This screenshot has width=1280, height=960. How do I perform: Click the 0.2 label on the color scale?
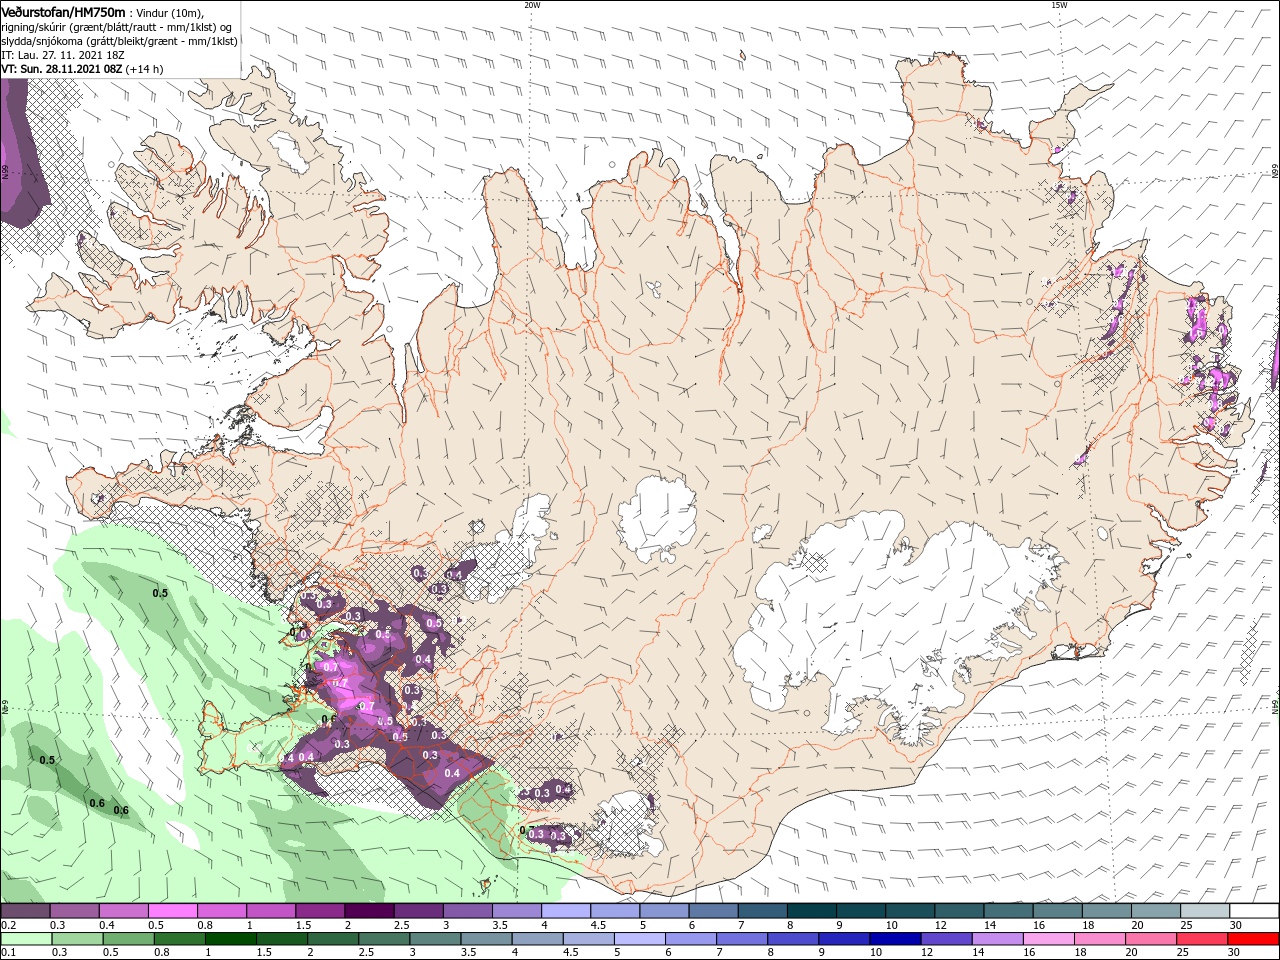click(8, 925)
